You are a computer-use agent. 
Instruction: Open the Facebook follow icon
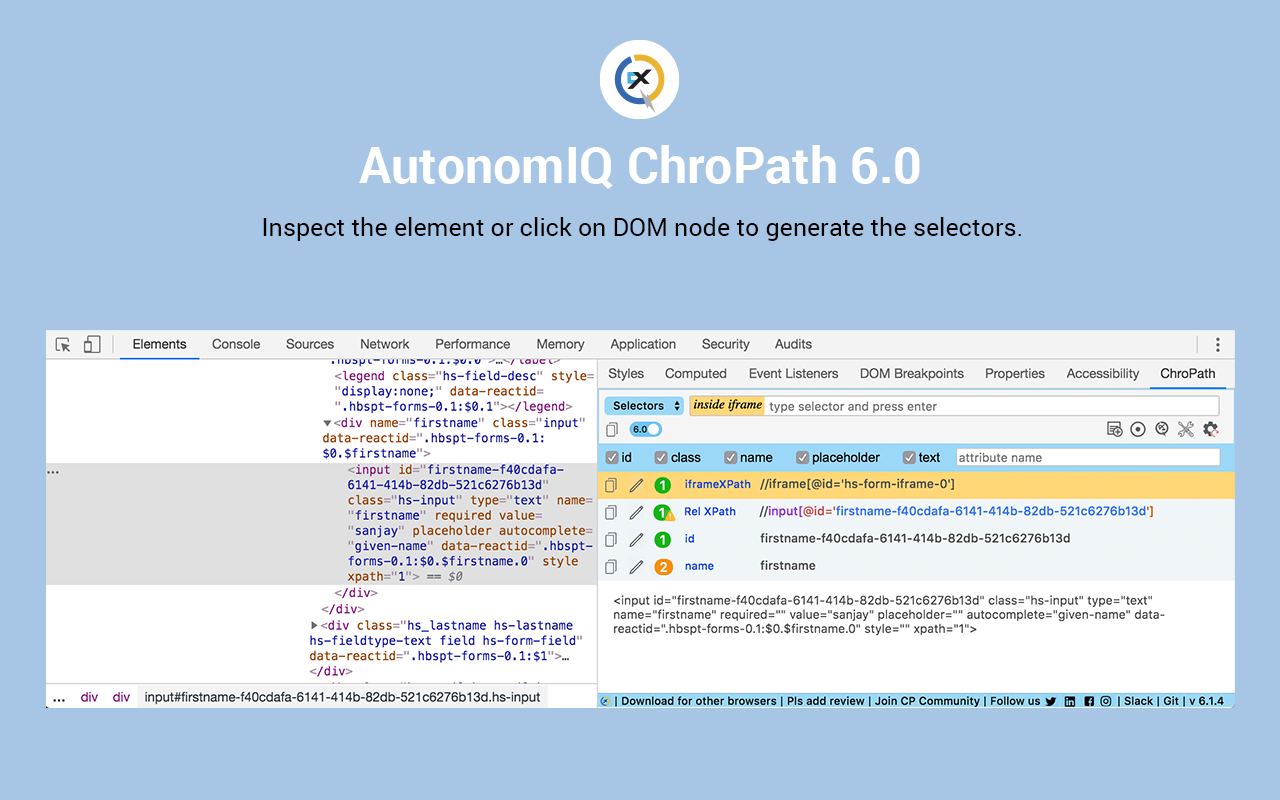click(x=1089, y=701)
